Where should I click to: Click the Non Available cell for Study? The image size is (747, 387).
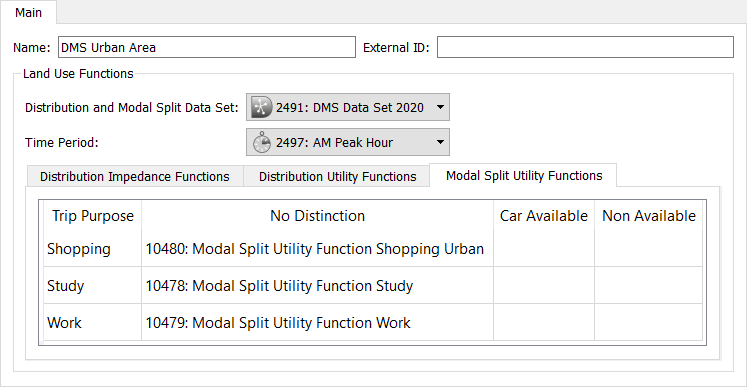pyautogui.click(x=649, y=285)
